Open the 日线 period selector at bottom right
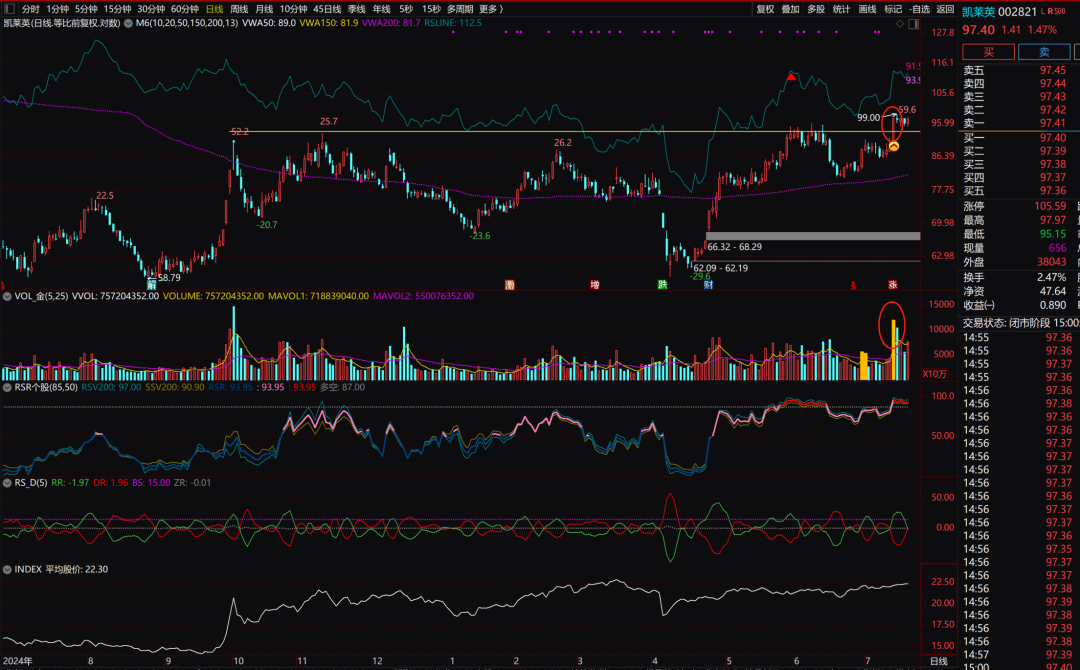The image size is (1080, 670). tap(938, 661)
